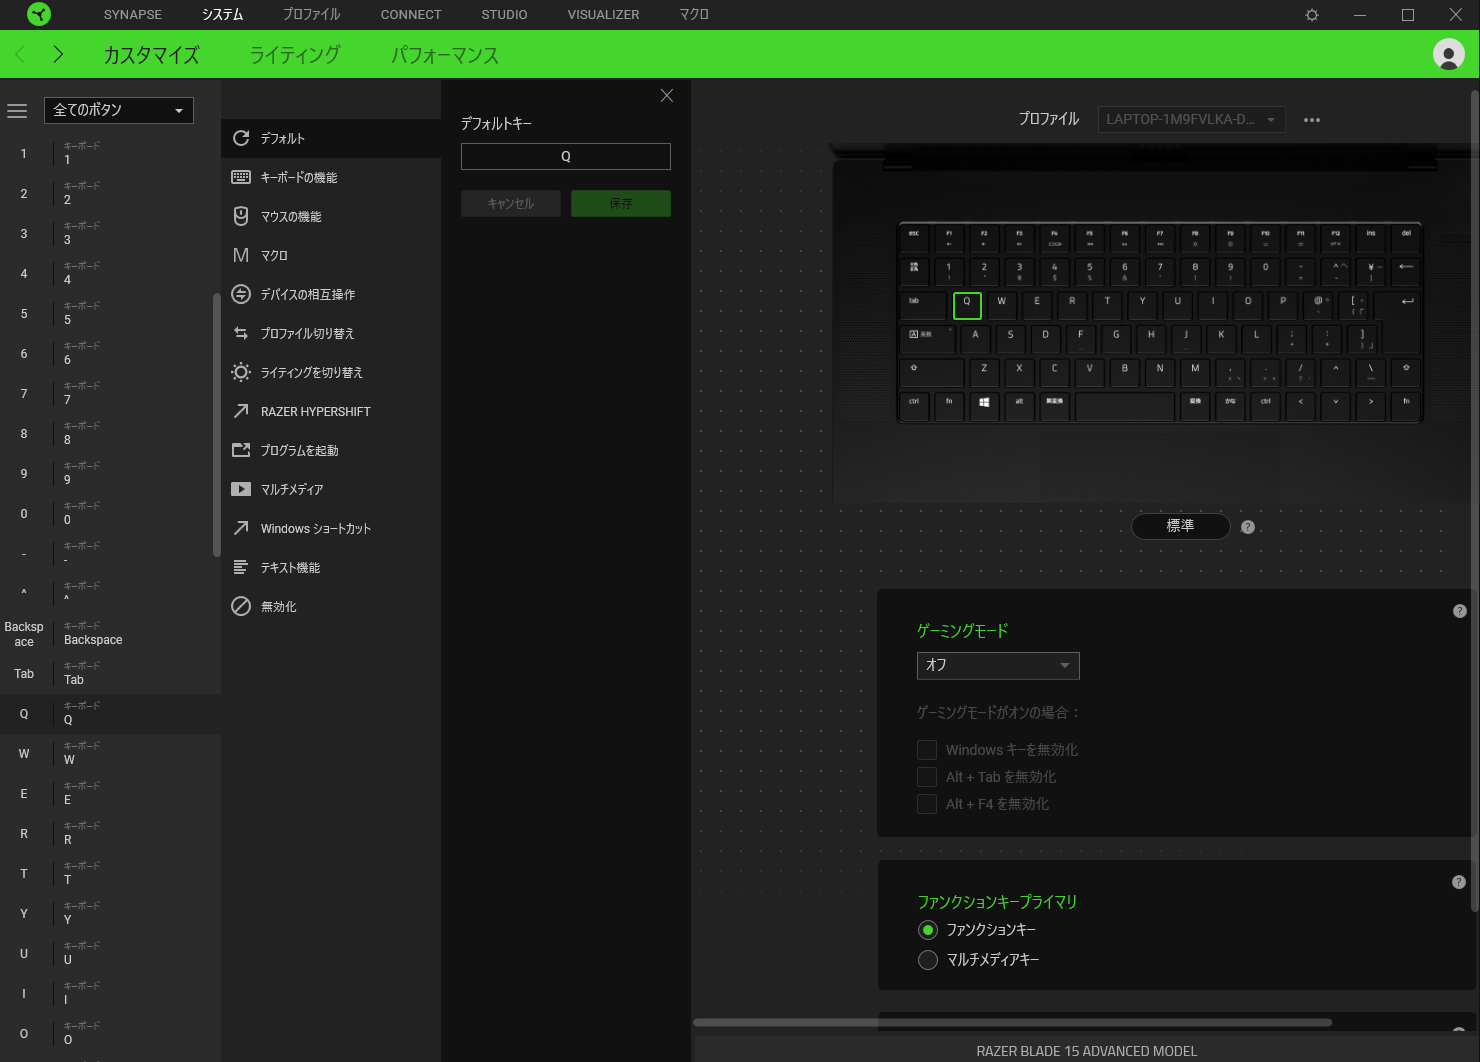Click the 標準 button below keyboard
The image size is (1480, 1062).
click(x=1180, y=526)
